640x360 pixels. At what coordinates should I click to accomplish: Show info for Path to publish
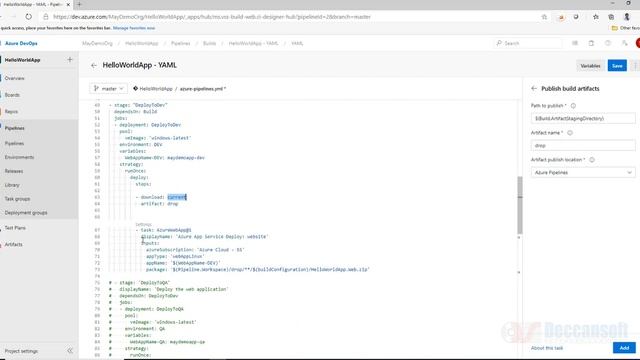click(x=573, y=106)
